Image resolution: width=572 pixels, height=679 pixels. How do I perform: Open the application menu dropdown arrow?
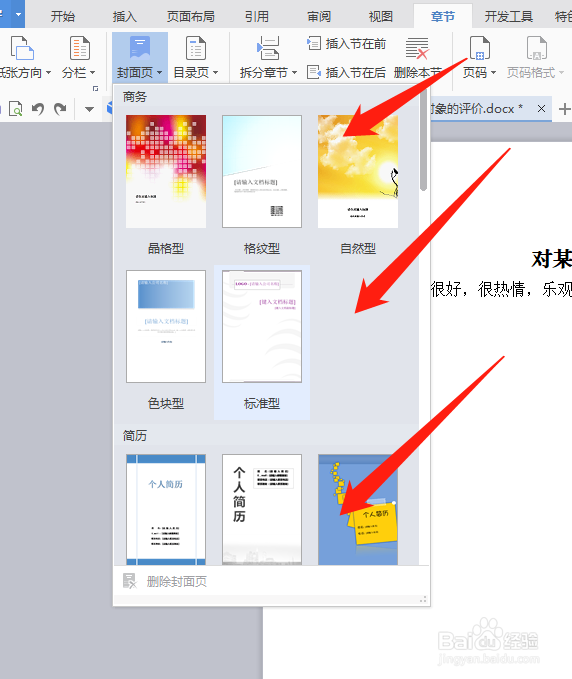point(18,14)
